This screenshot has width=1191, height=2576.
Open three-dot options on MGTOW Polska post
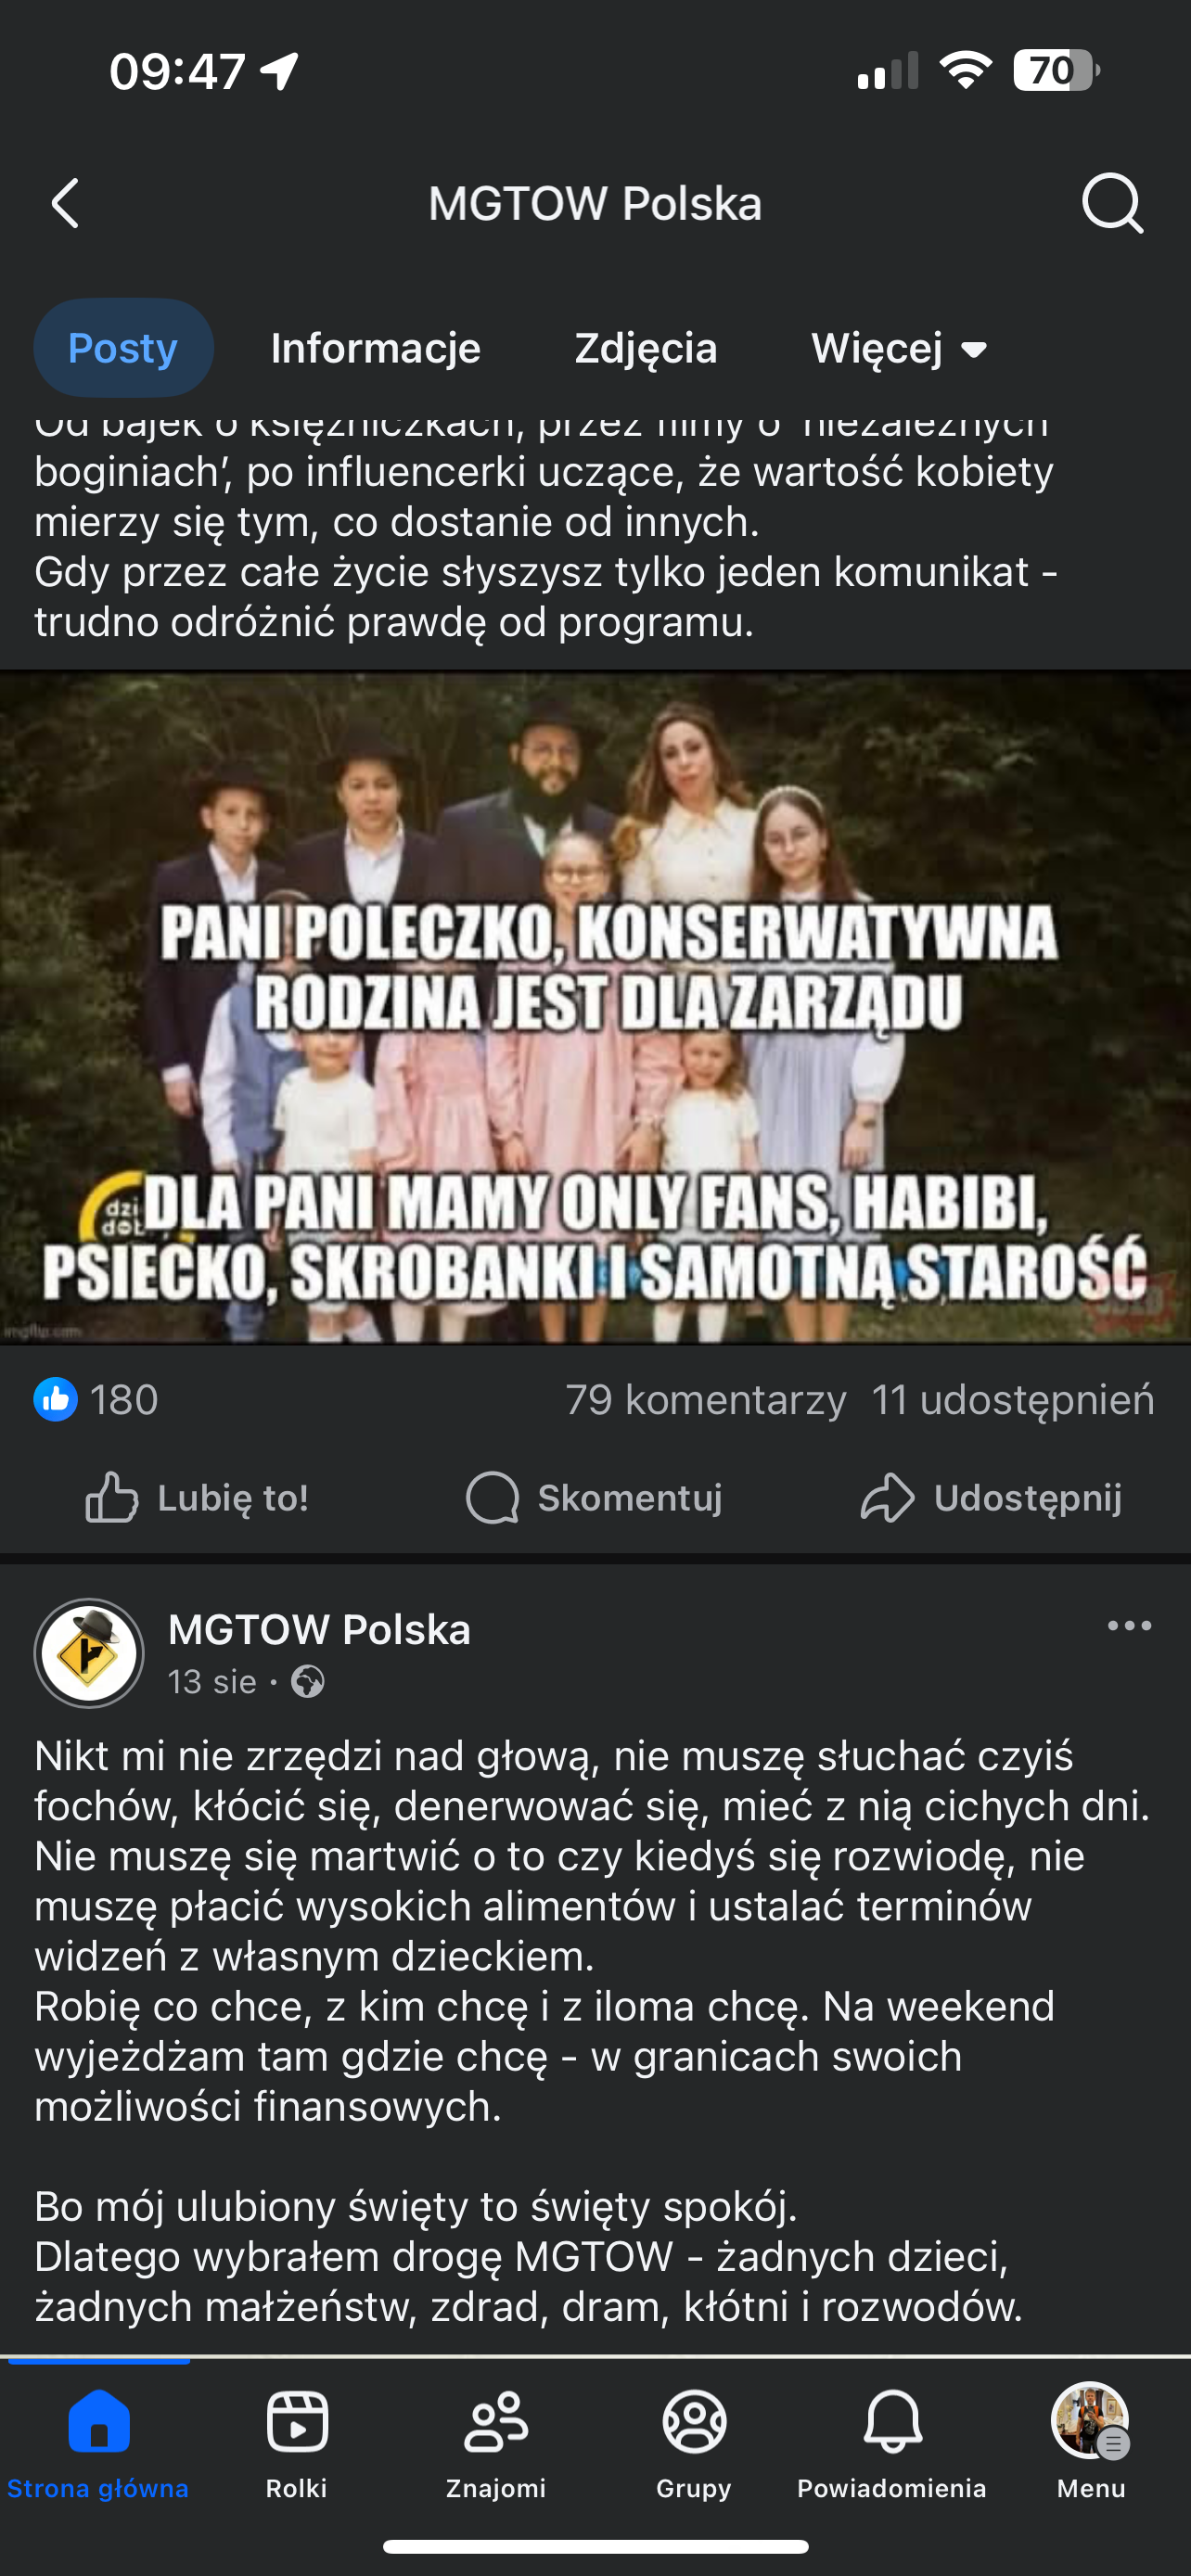1130,1626
